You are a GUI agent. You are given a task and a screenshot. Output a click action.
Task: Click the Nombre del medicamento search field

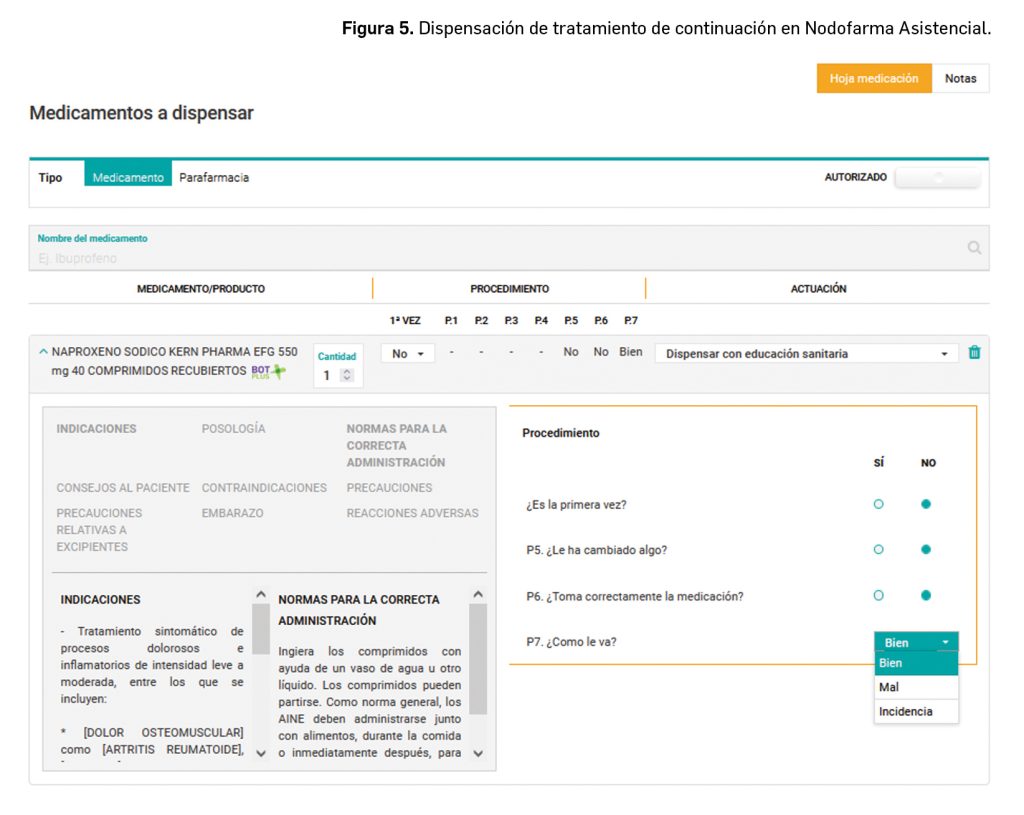pos(490,257)
